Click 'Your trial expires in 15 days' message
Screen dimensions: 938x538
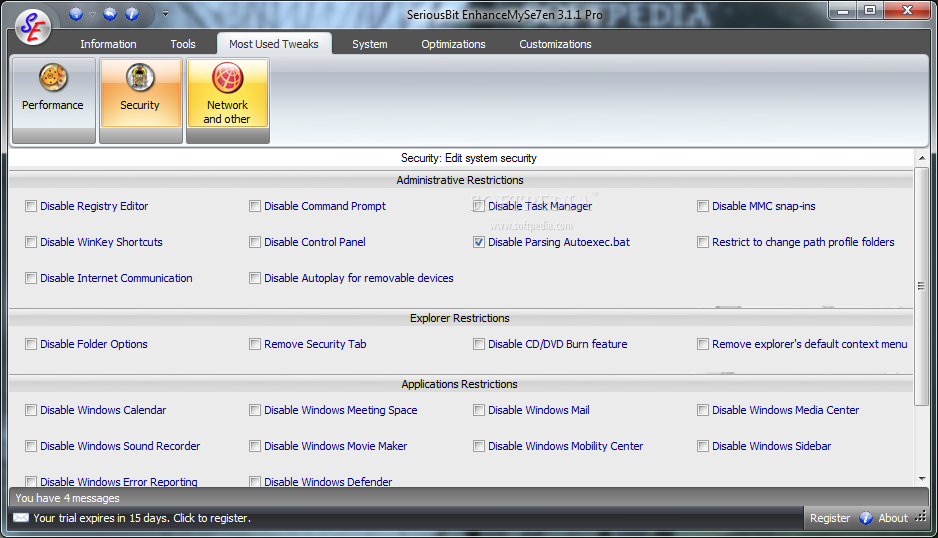tap(142, 518)
